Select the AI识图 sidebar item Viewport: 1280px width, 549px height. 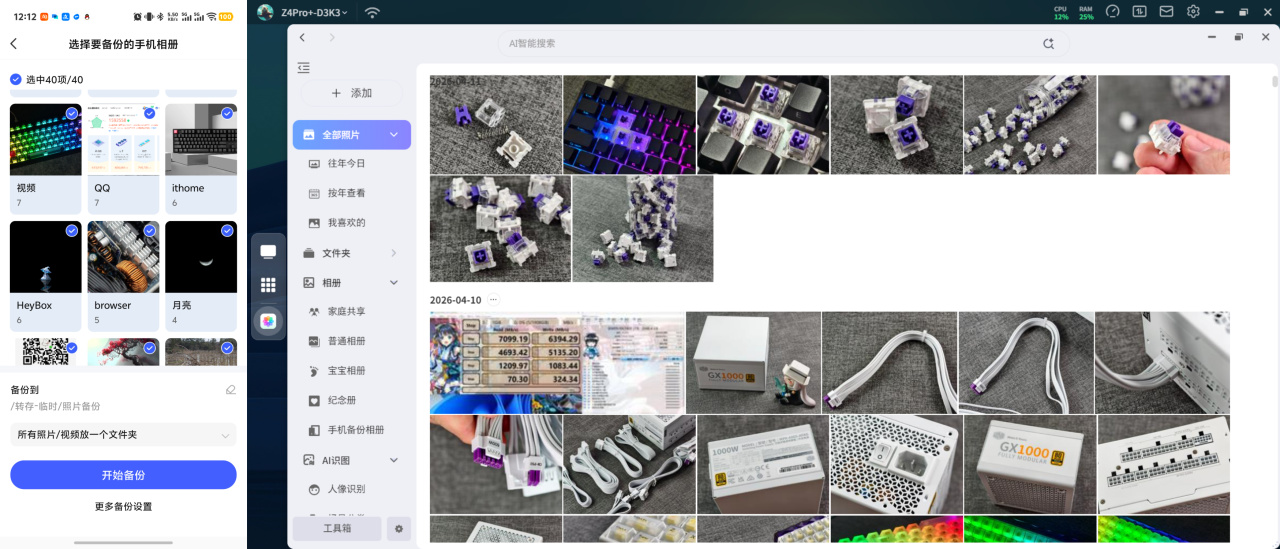coord(351,460)
